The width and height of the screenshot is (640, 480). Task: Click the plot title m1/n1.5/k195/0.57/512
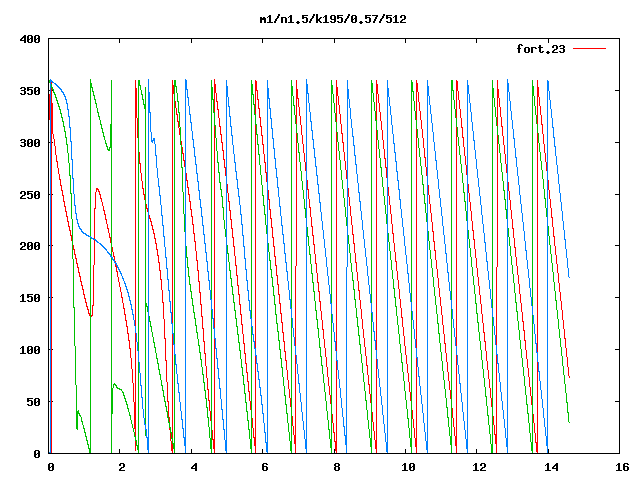point(333,19)
